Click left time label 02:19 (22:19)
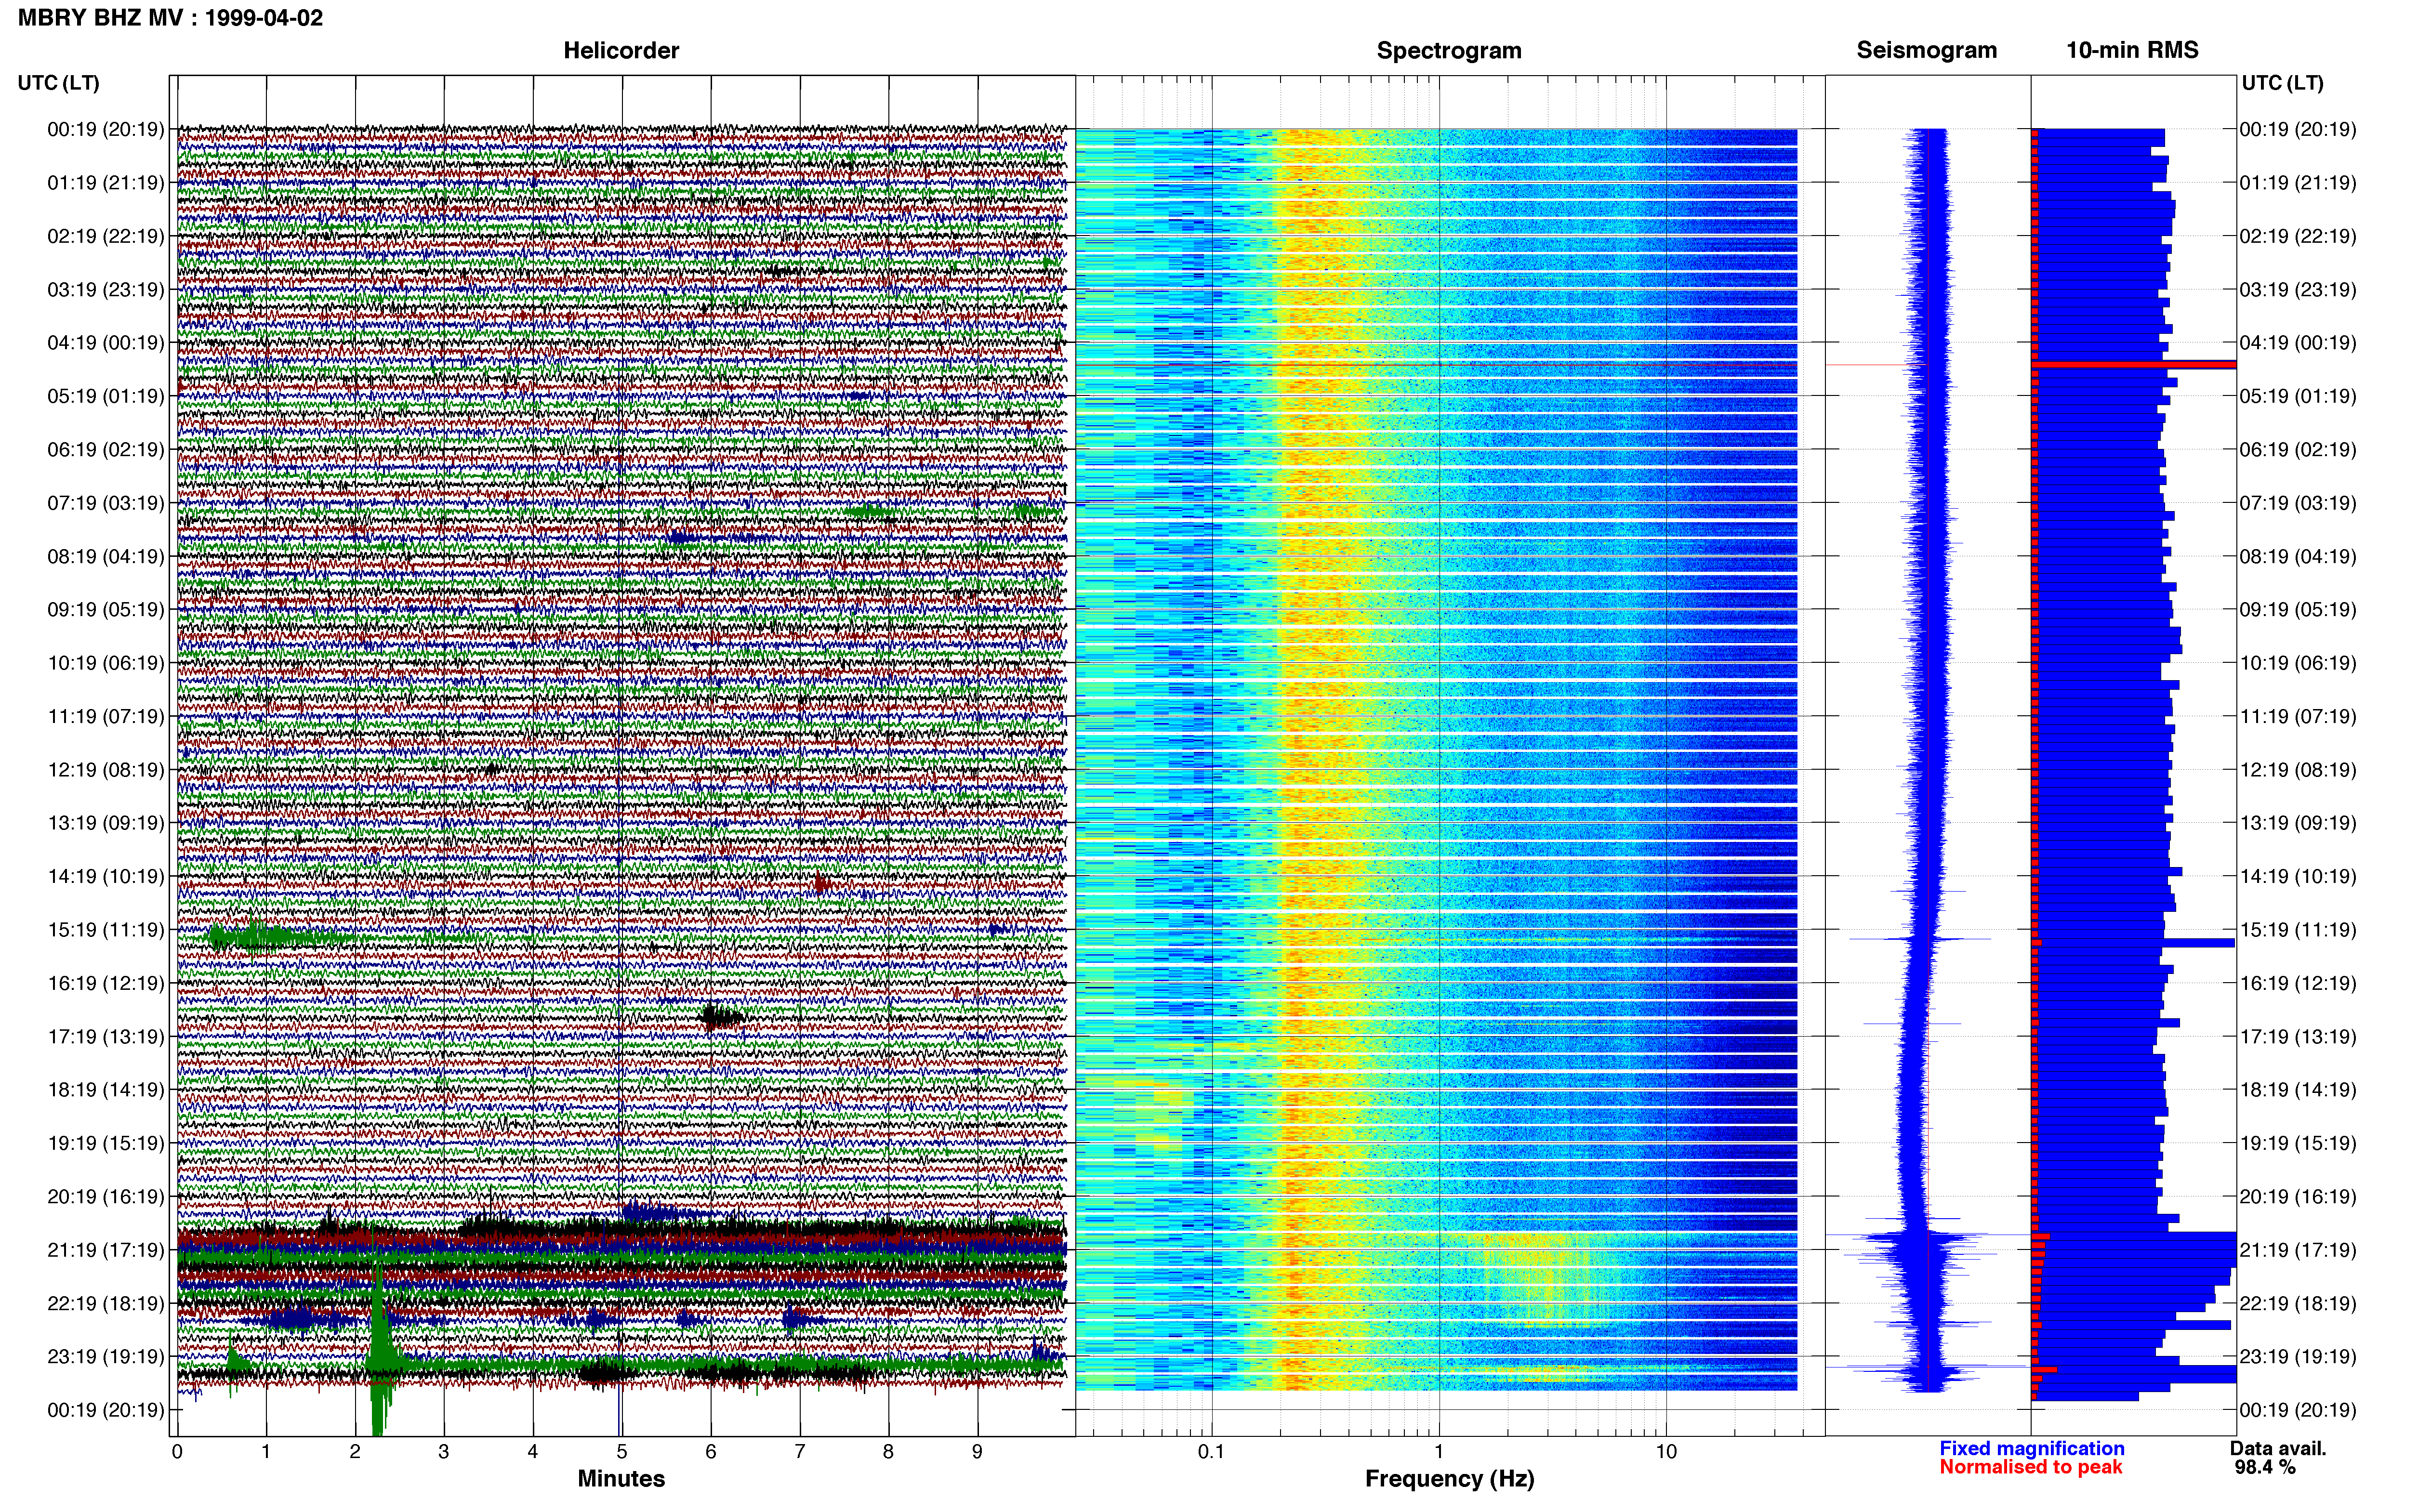The width and height of the screenshot is (2418, 1512). 106,236
